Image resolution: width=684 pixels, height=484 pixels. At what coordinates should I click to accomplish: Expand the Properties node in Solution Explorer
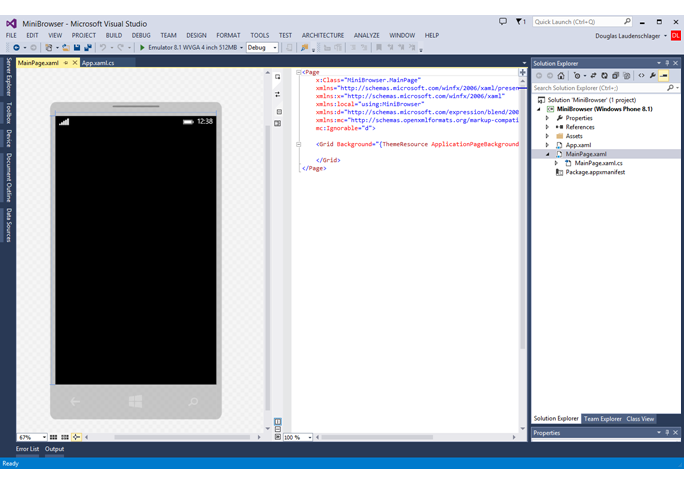pyautogui.click(x=547, y=118)
